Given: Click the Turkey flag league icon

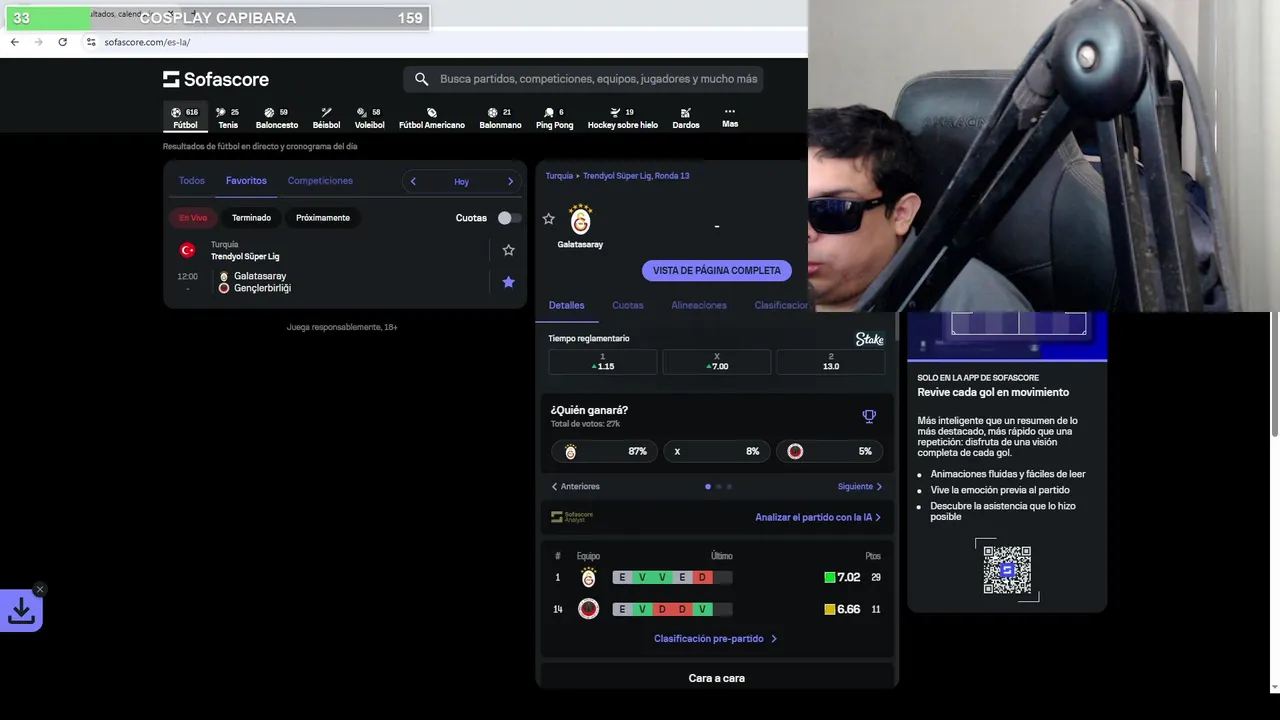Looking at the screenshot, I should [187, 250].
